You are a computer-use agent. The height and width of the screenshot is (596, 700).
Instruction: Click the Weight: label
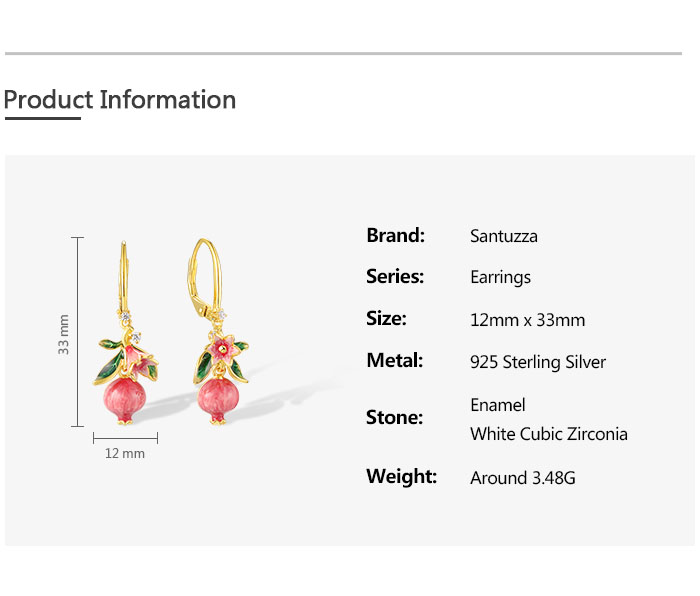pyautogui.click(x=402, y=476)
